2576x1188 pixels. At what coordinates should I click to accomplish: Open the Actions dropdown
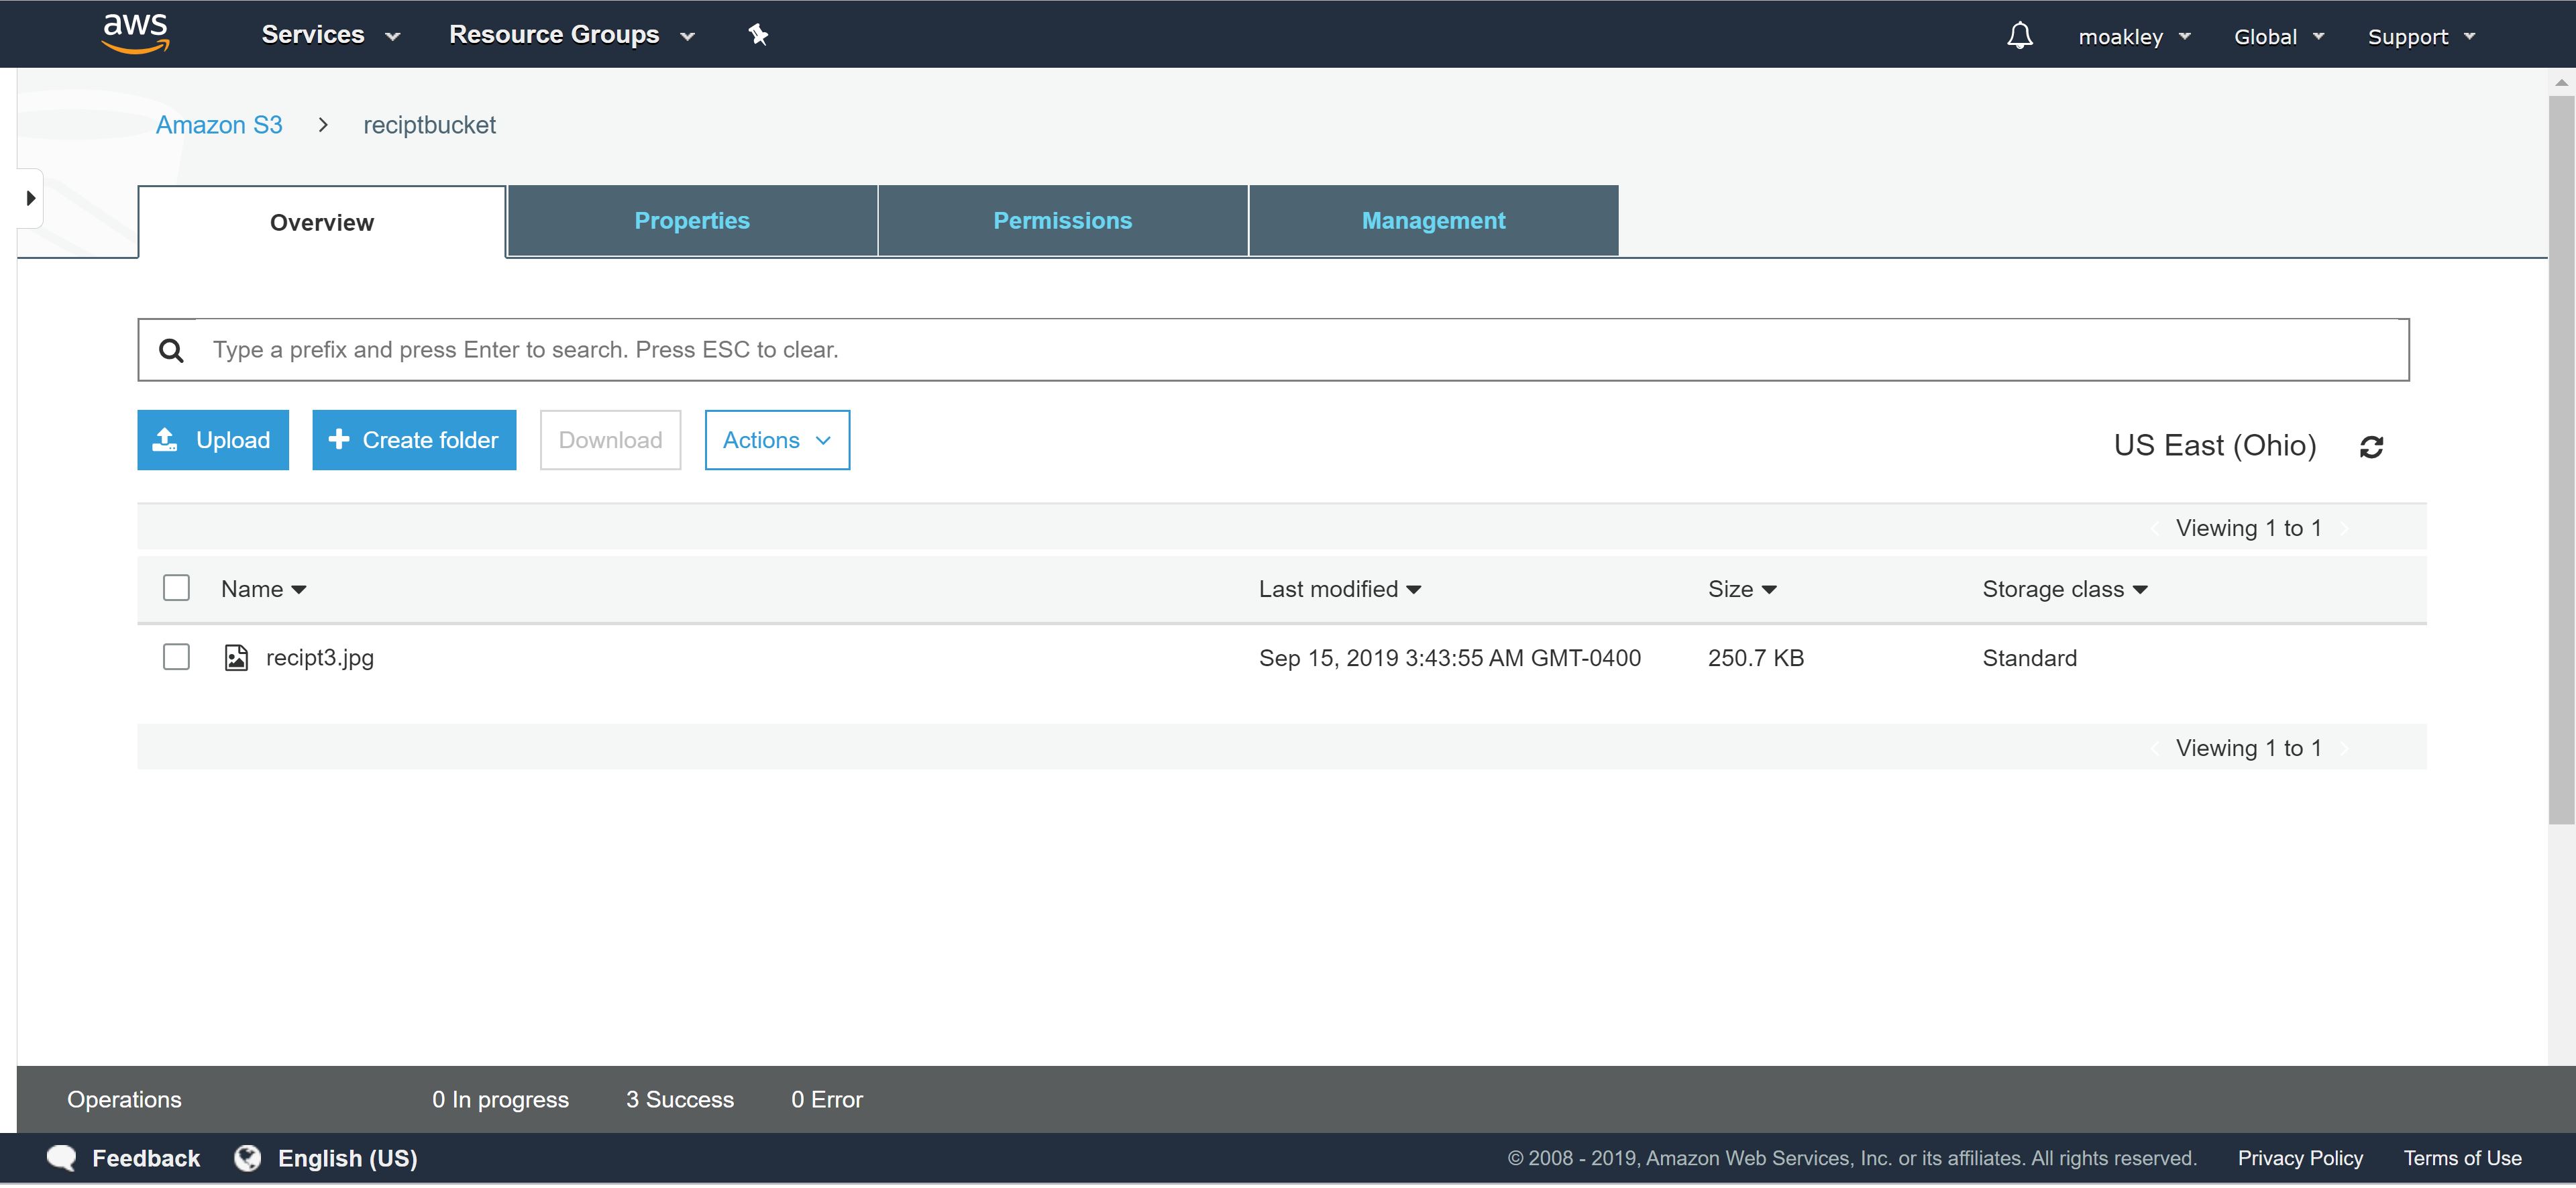(x=777, y=440)
